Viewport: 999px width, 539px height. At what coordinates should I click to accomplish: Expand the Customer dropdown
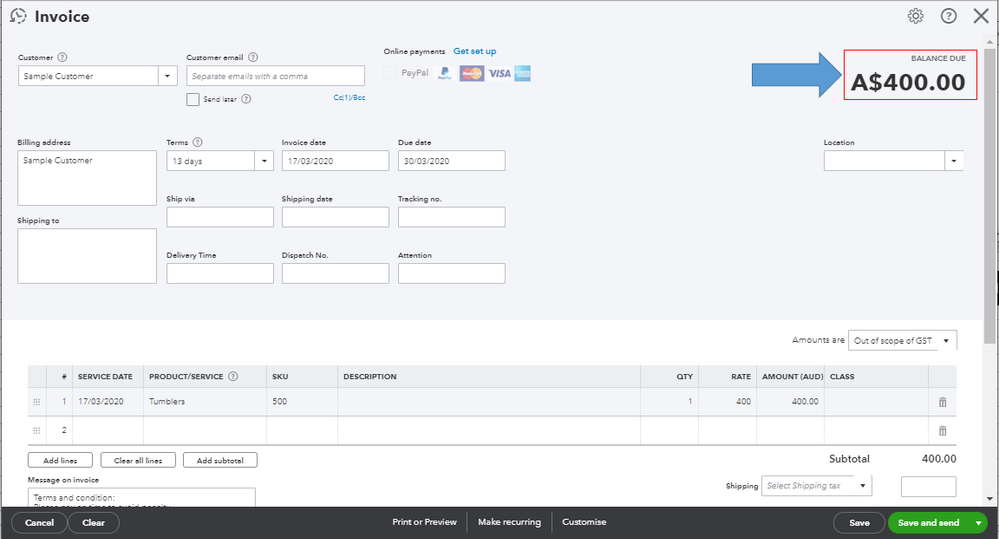click(167, 76)
